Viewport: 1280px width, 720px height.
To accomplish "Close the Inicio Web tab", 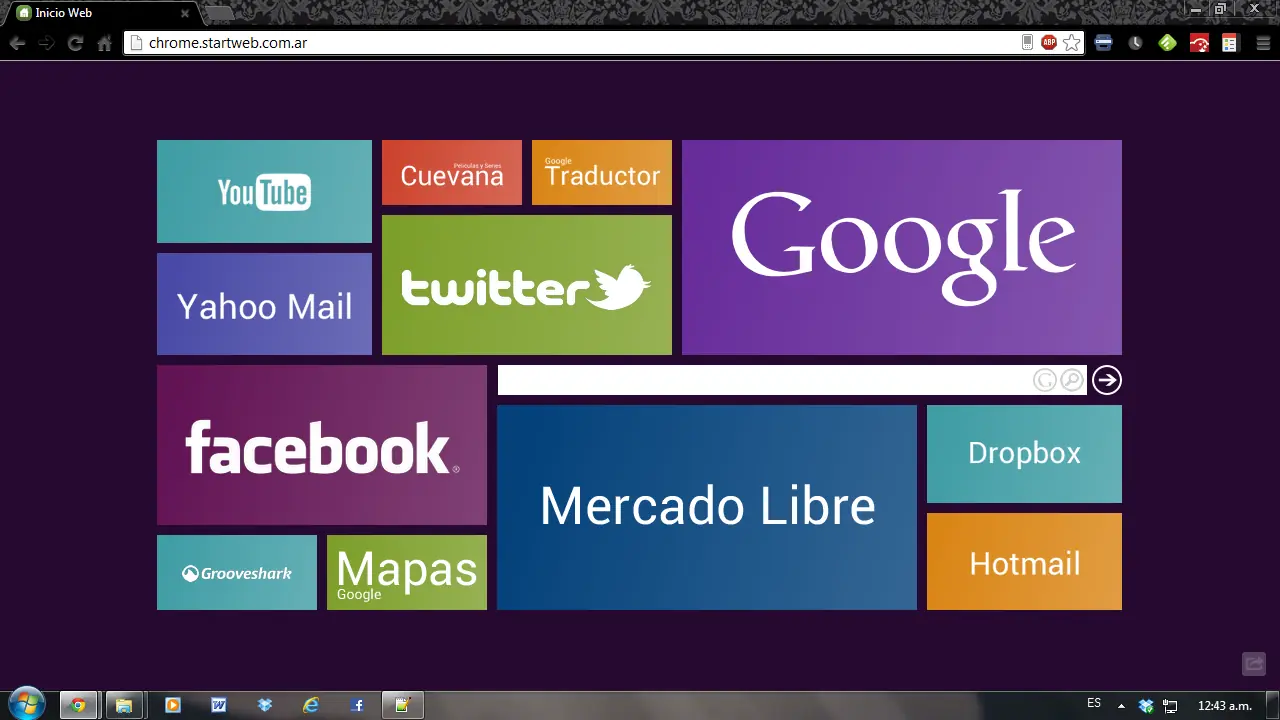I will pyautogui.click(x=184, y=13).
